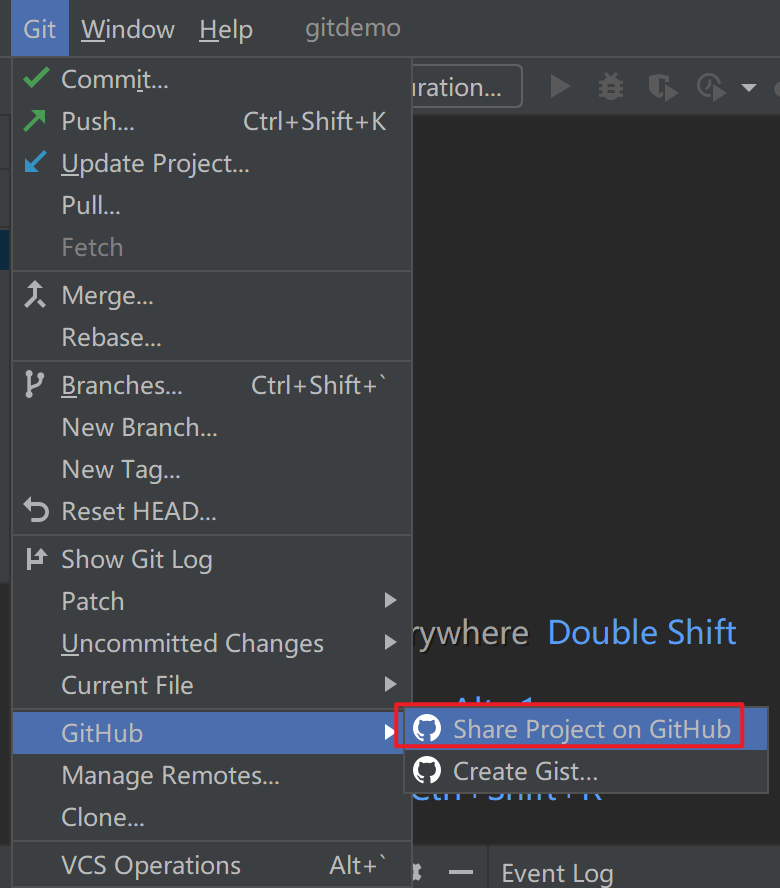Open the Help menu

coord(225,29)
